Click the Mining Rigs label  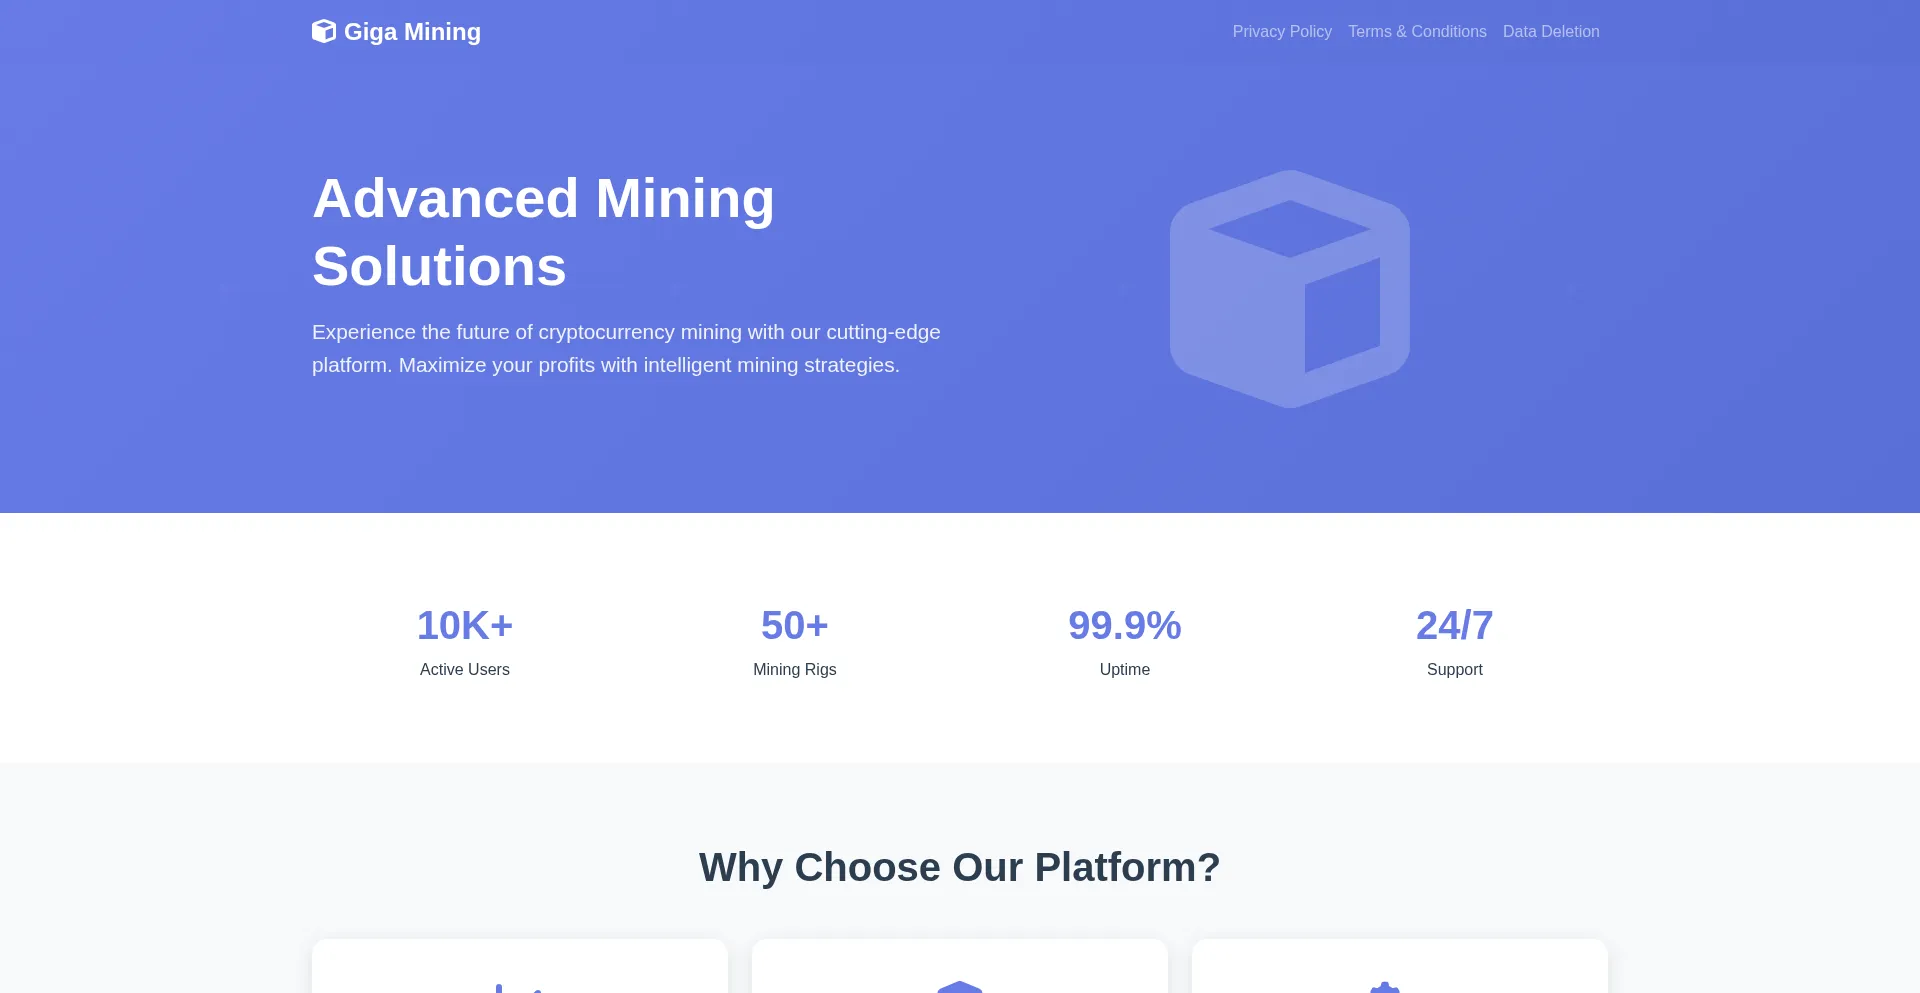(x=794, y=670)
